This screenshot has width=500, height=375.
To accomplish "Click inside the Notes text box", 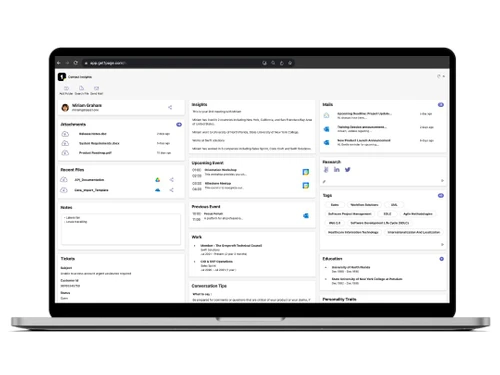I will 121,229.
